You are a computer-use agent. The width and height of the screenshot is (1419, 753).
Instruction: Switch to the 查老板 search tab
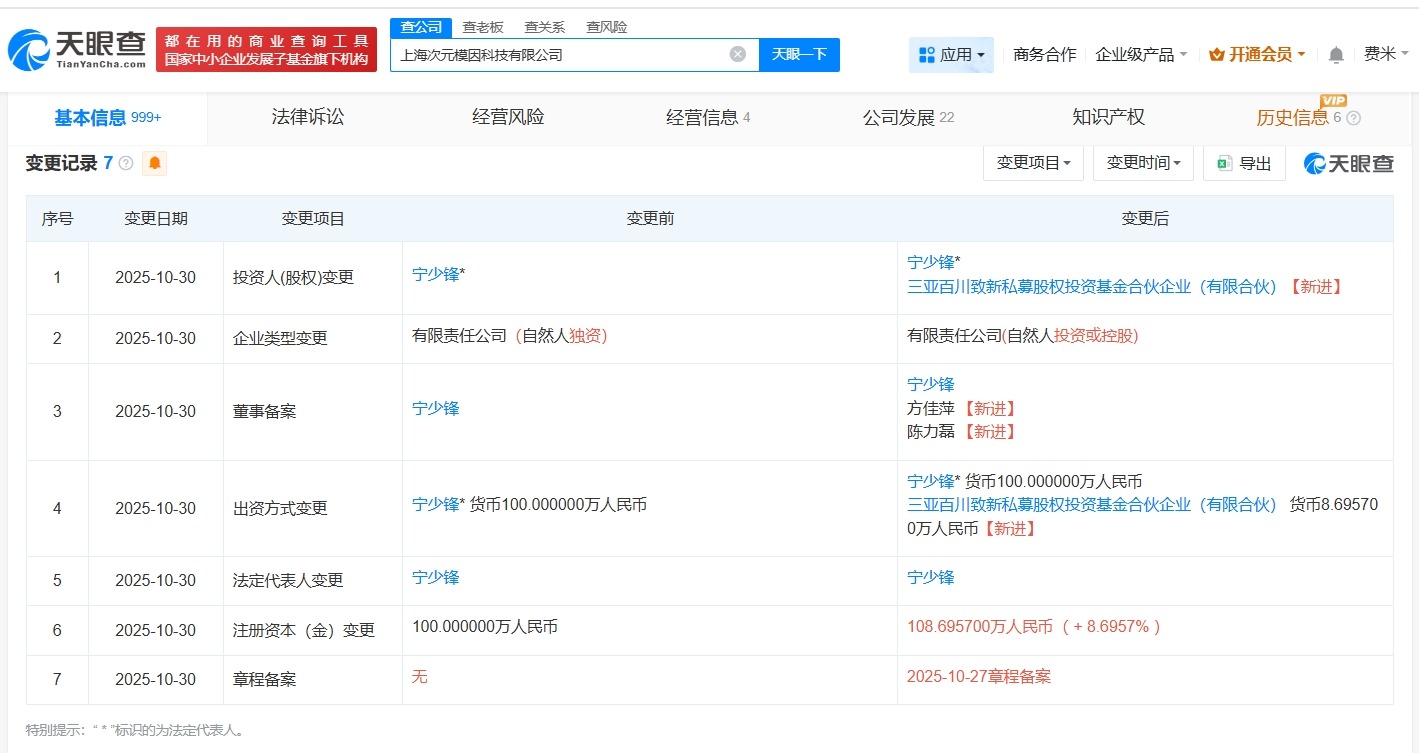point(481,27)
